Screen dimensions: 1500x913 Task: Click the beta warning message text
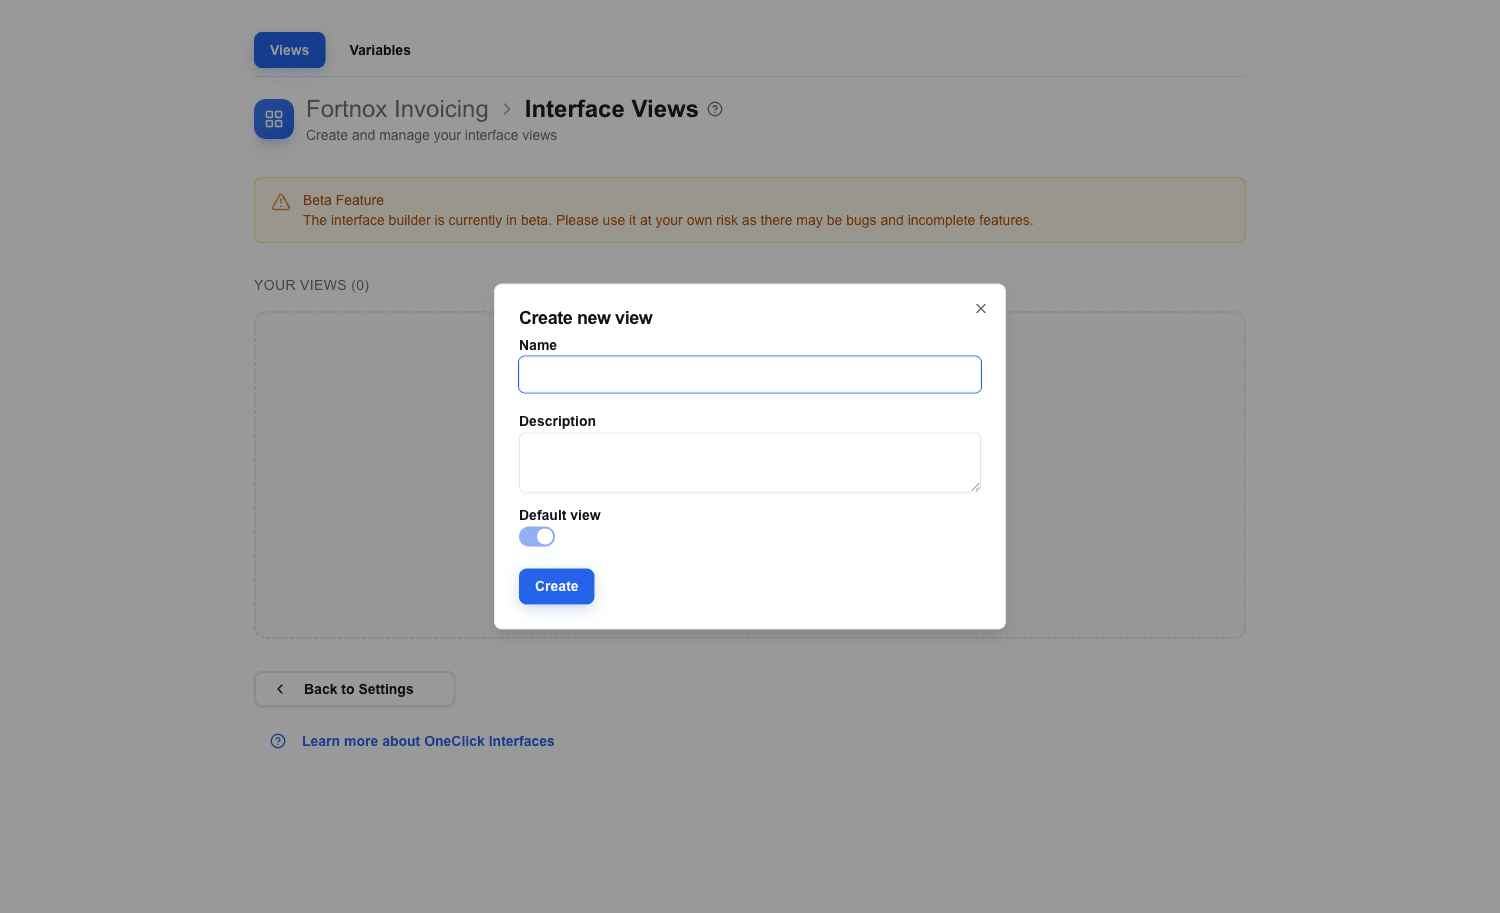668,220
